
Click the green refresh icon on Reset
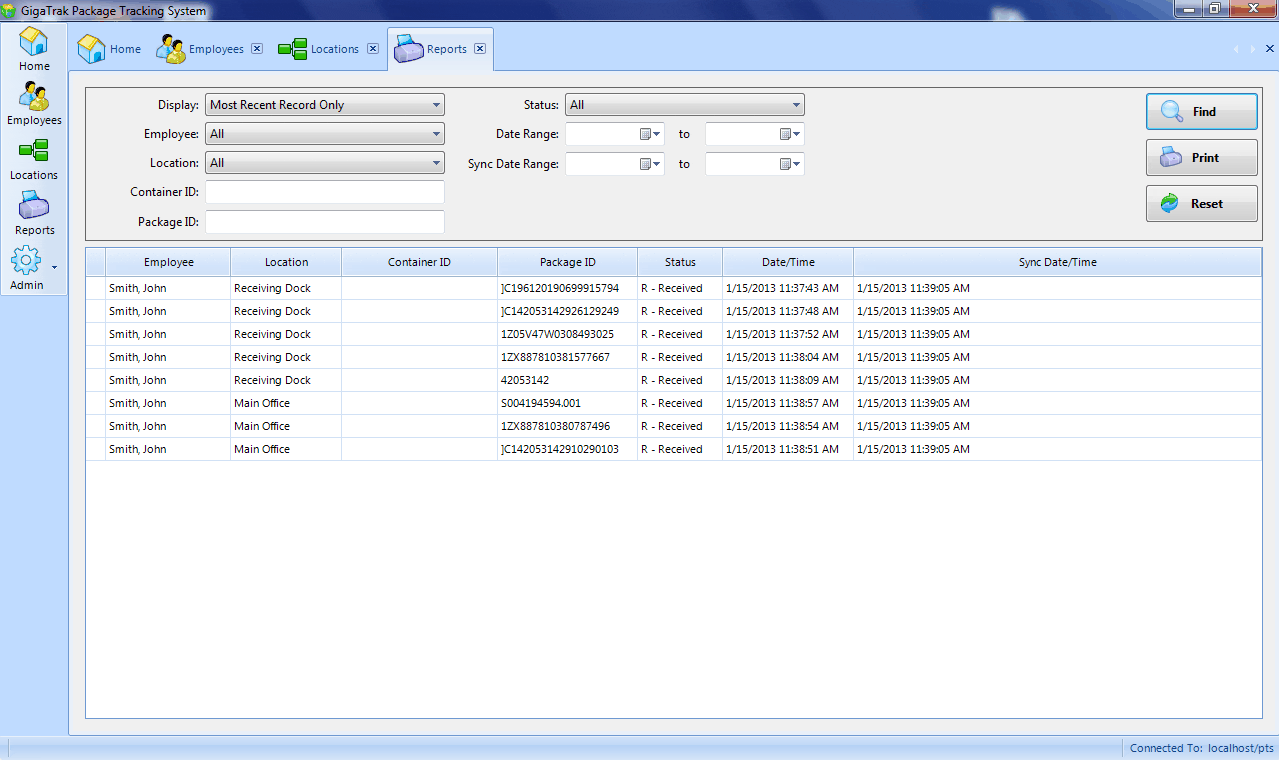pos(1172,203)
